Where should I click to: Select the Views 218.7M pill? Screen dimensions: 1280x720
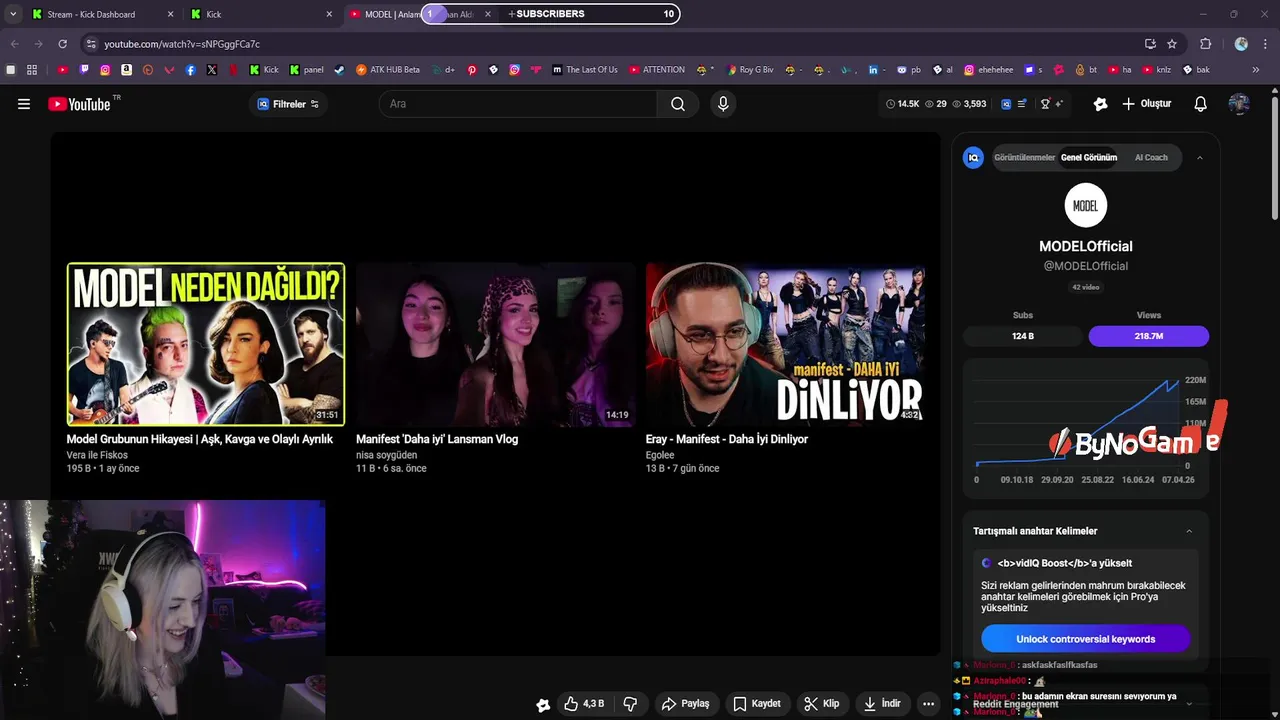(x=1149, y=336)
